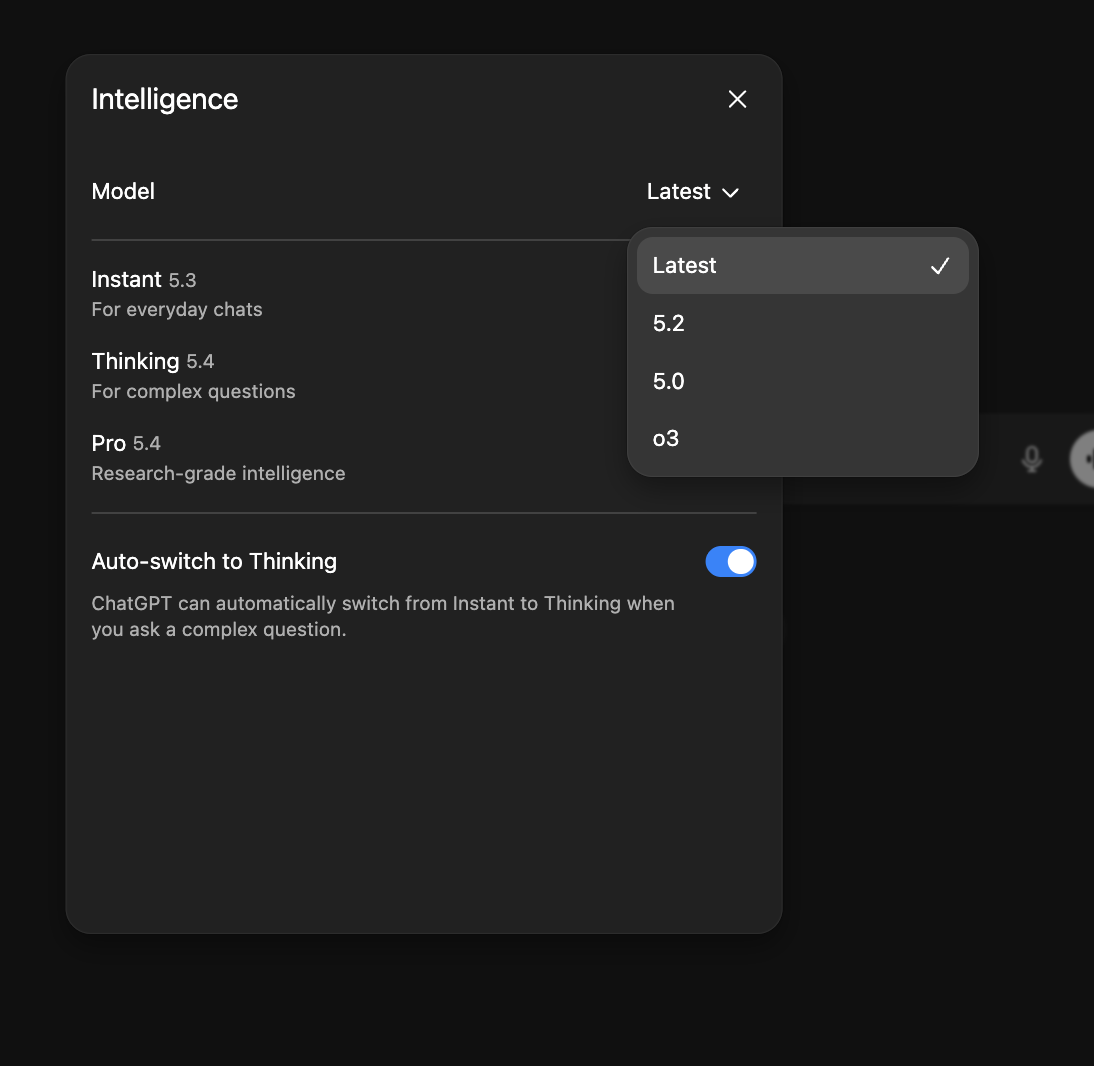Click the Research-grade intelligence subtitle
The image size is (1094, 1066).
[218, 474]
